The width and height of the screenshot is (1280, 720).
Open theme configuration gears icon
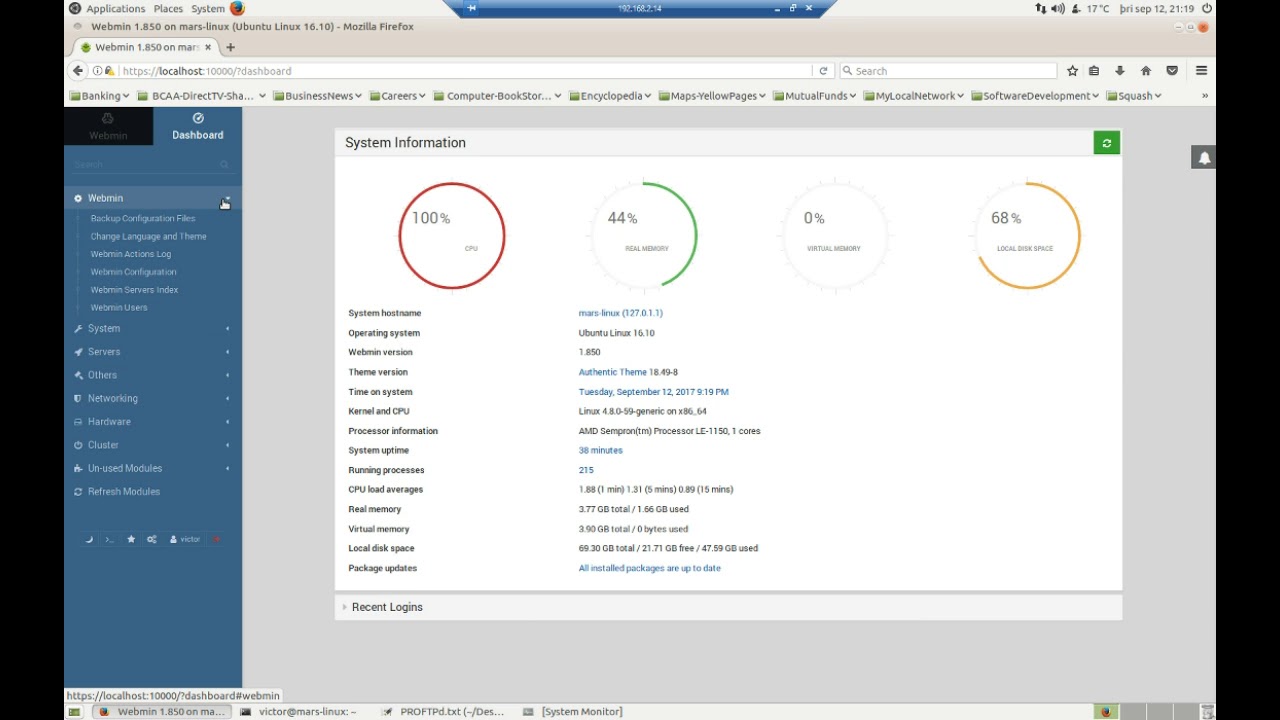(x=152, y=539)
